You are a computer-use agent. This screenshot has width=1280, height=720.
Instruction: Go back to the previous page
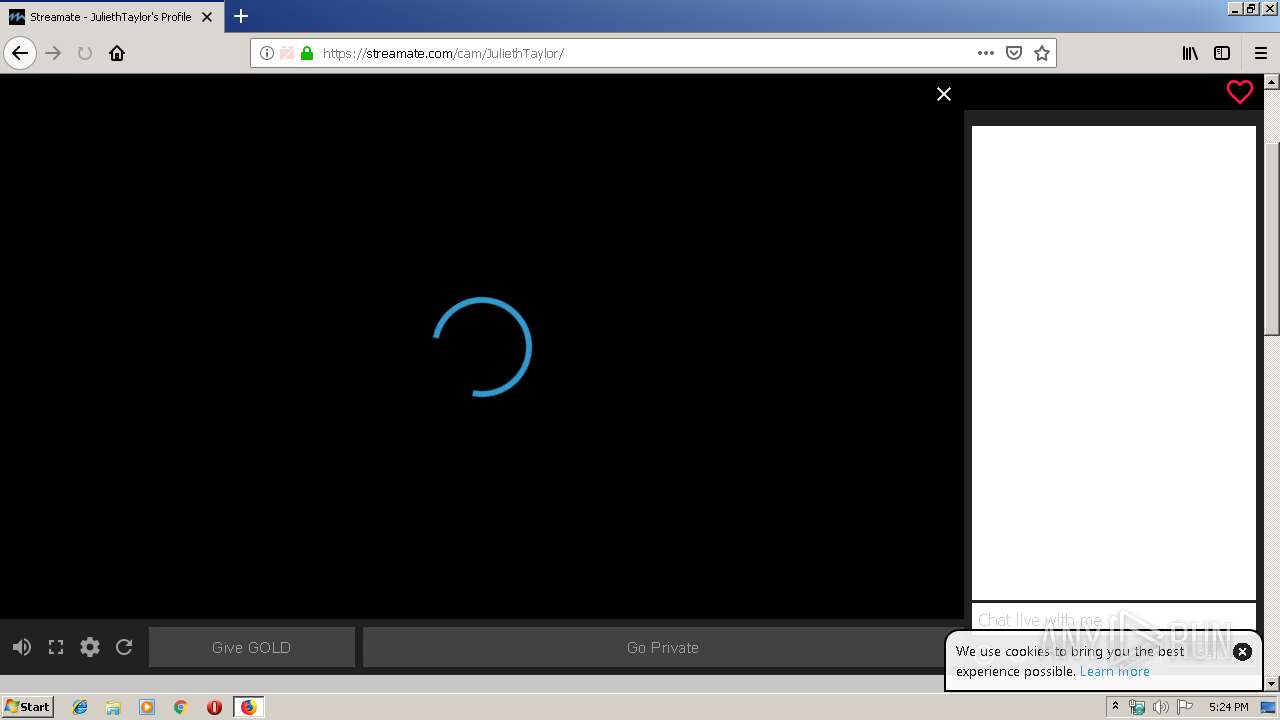(20, 53)
